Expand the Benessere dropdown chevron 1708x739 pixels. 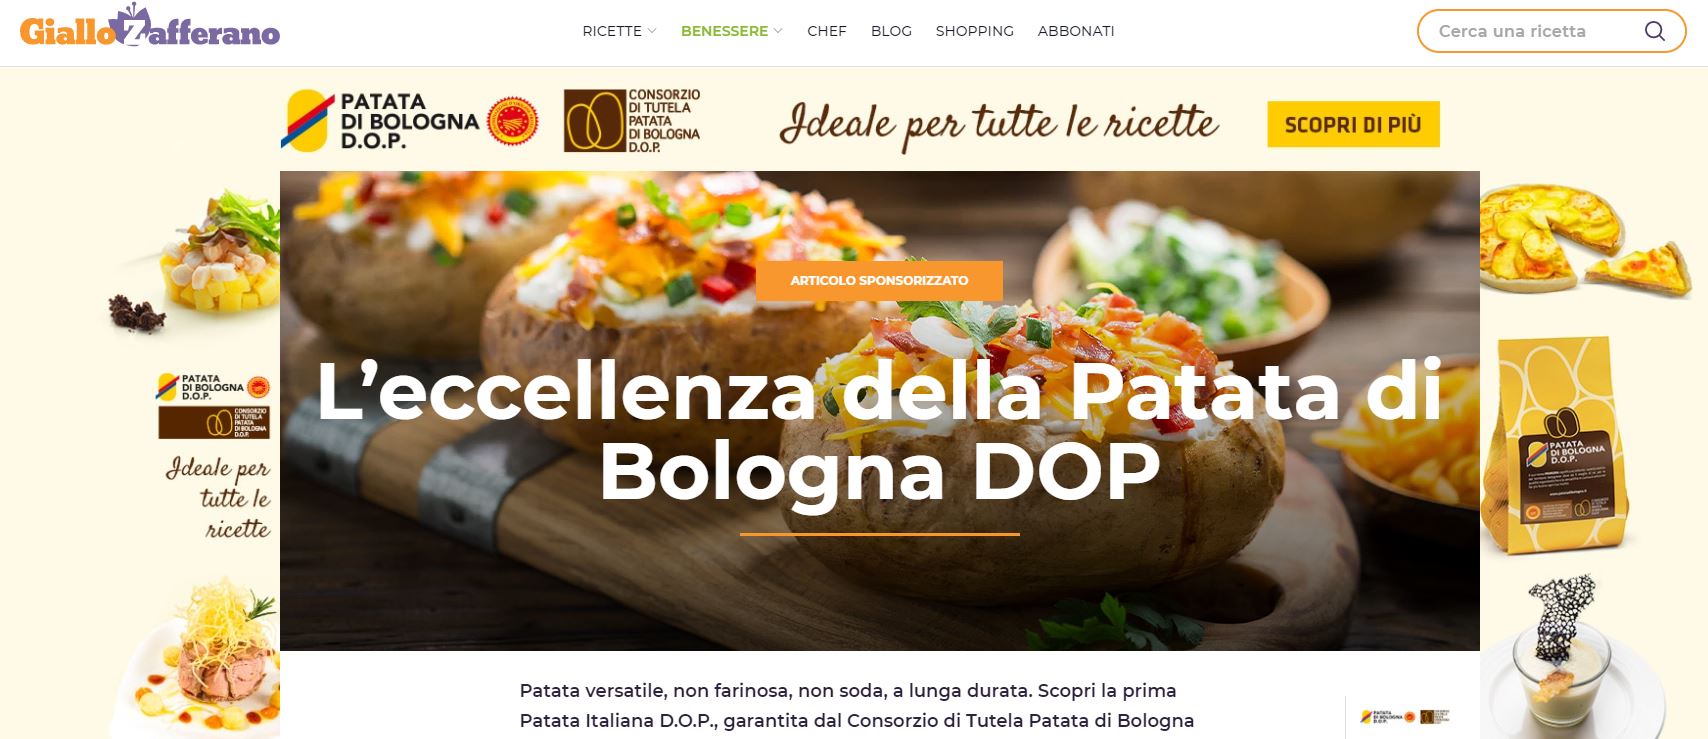[778, 31]
